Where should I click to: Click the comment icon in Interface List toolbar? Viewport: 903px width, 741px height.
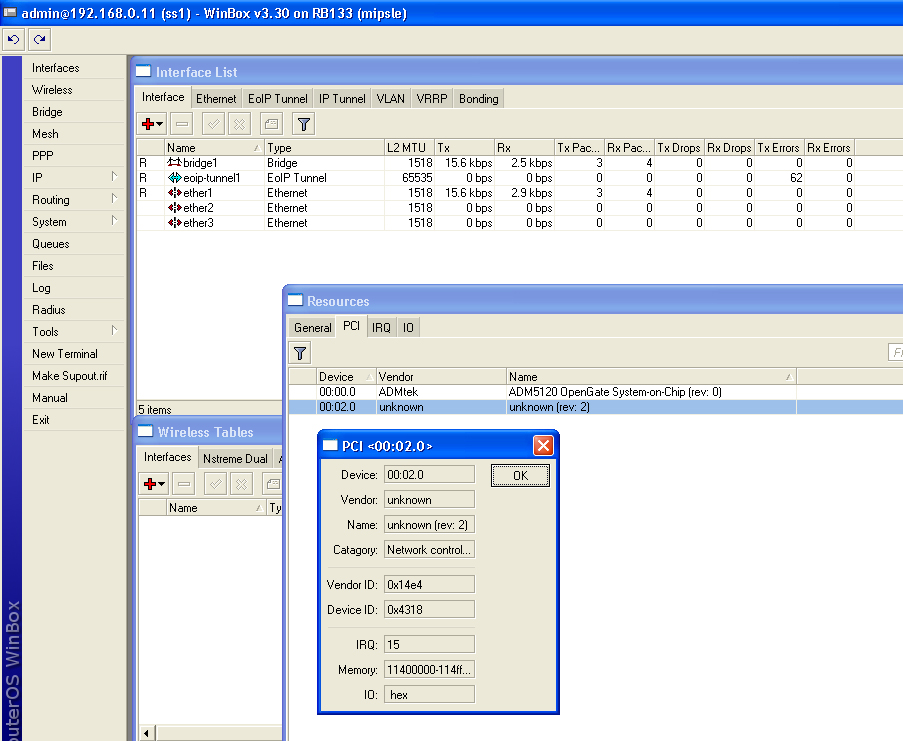[x=270, y=124]
